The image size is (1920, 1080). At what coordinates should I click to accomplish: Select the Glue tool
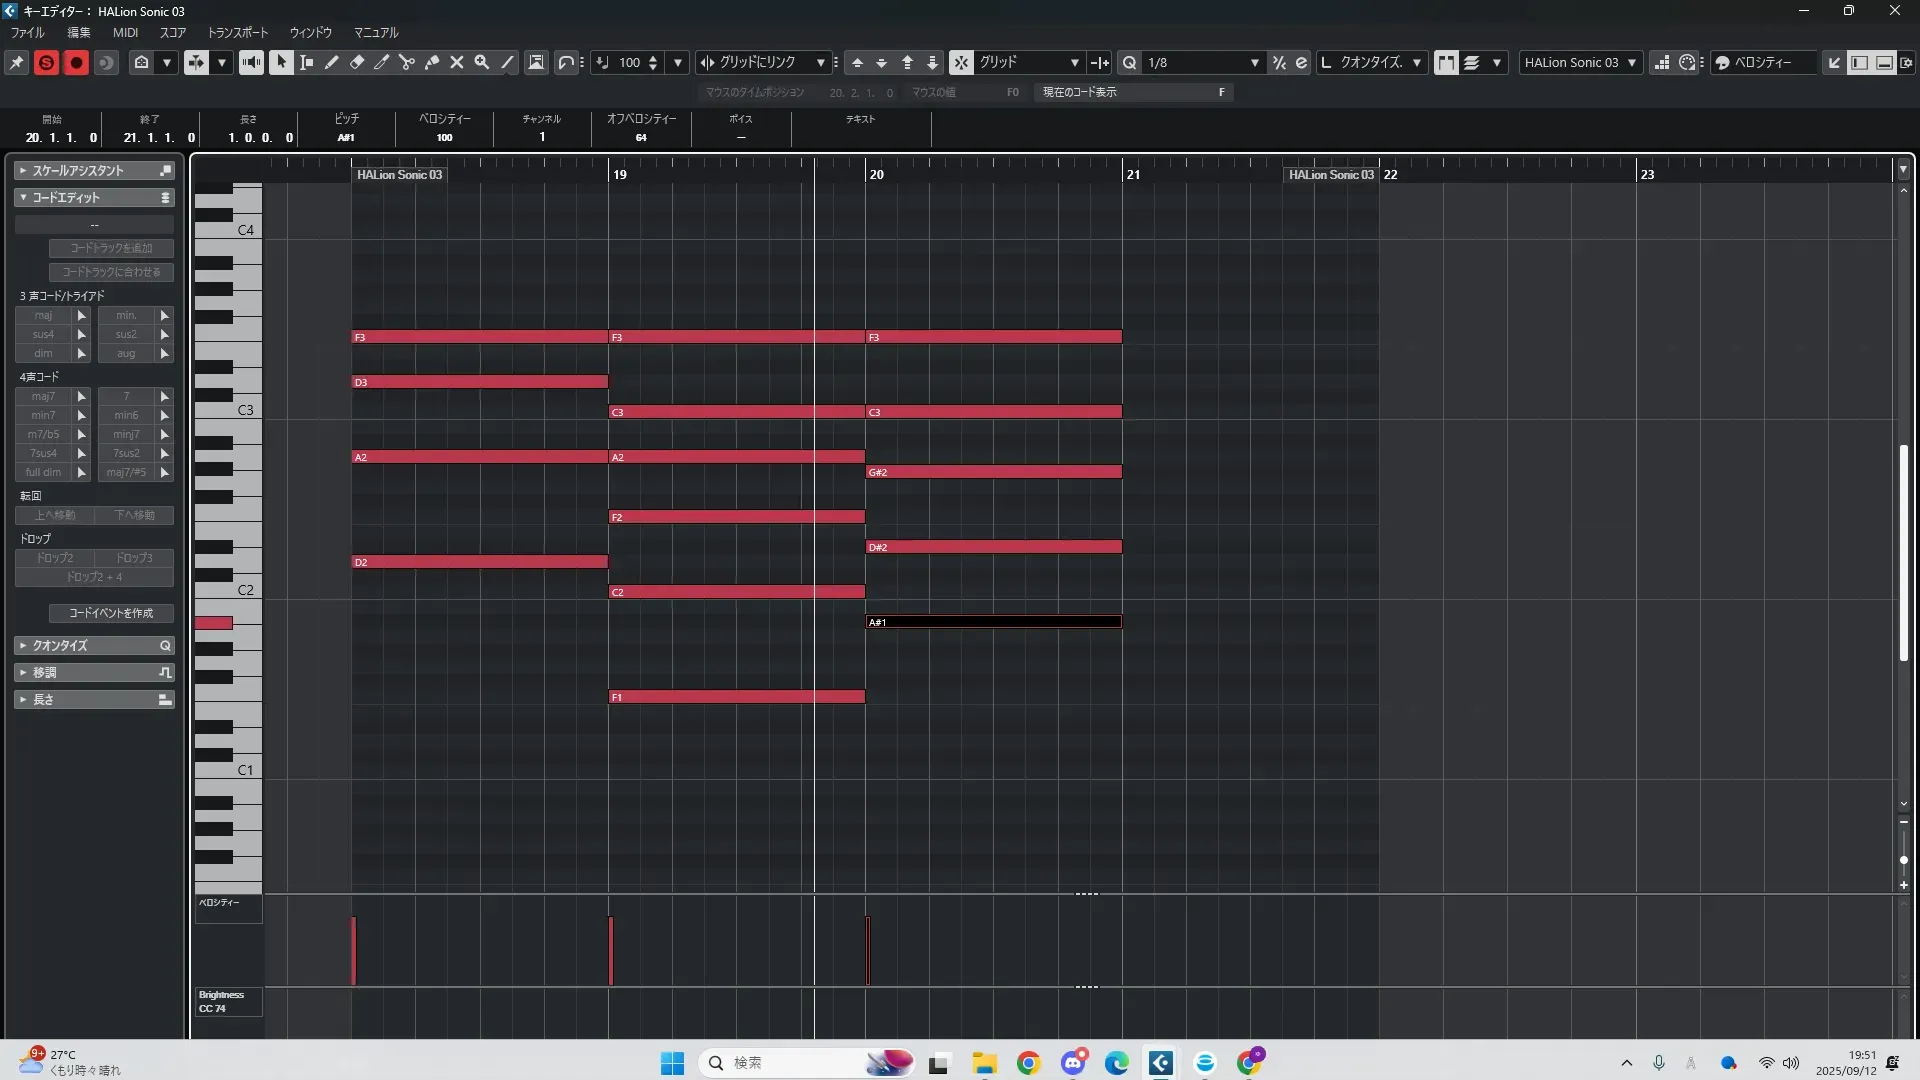coord(432,62)
